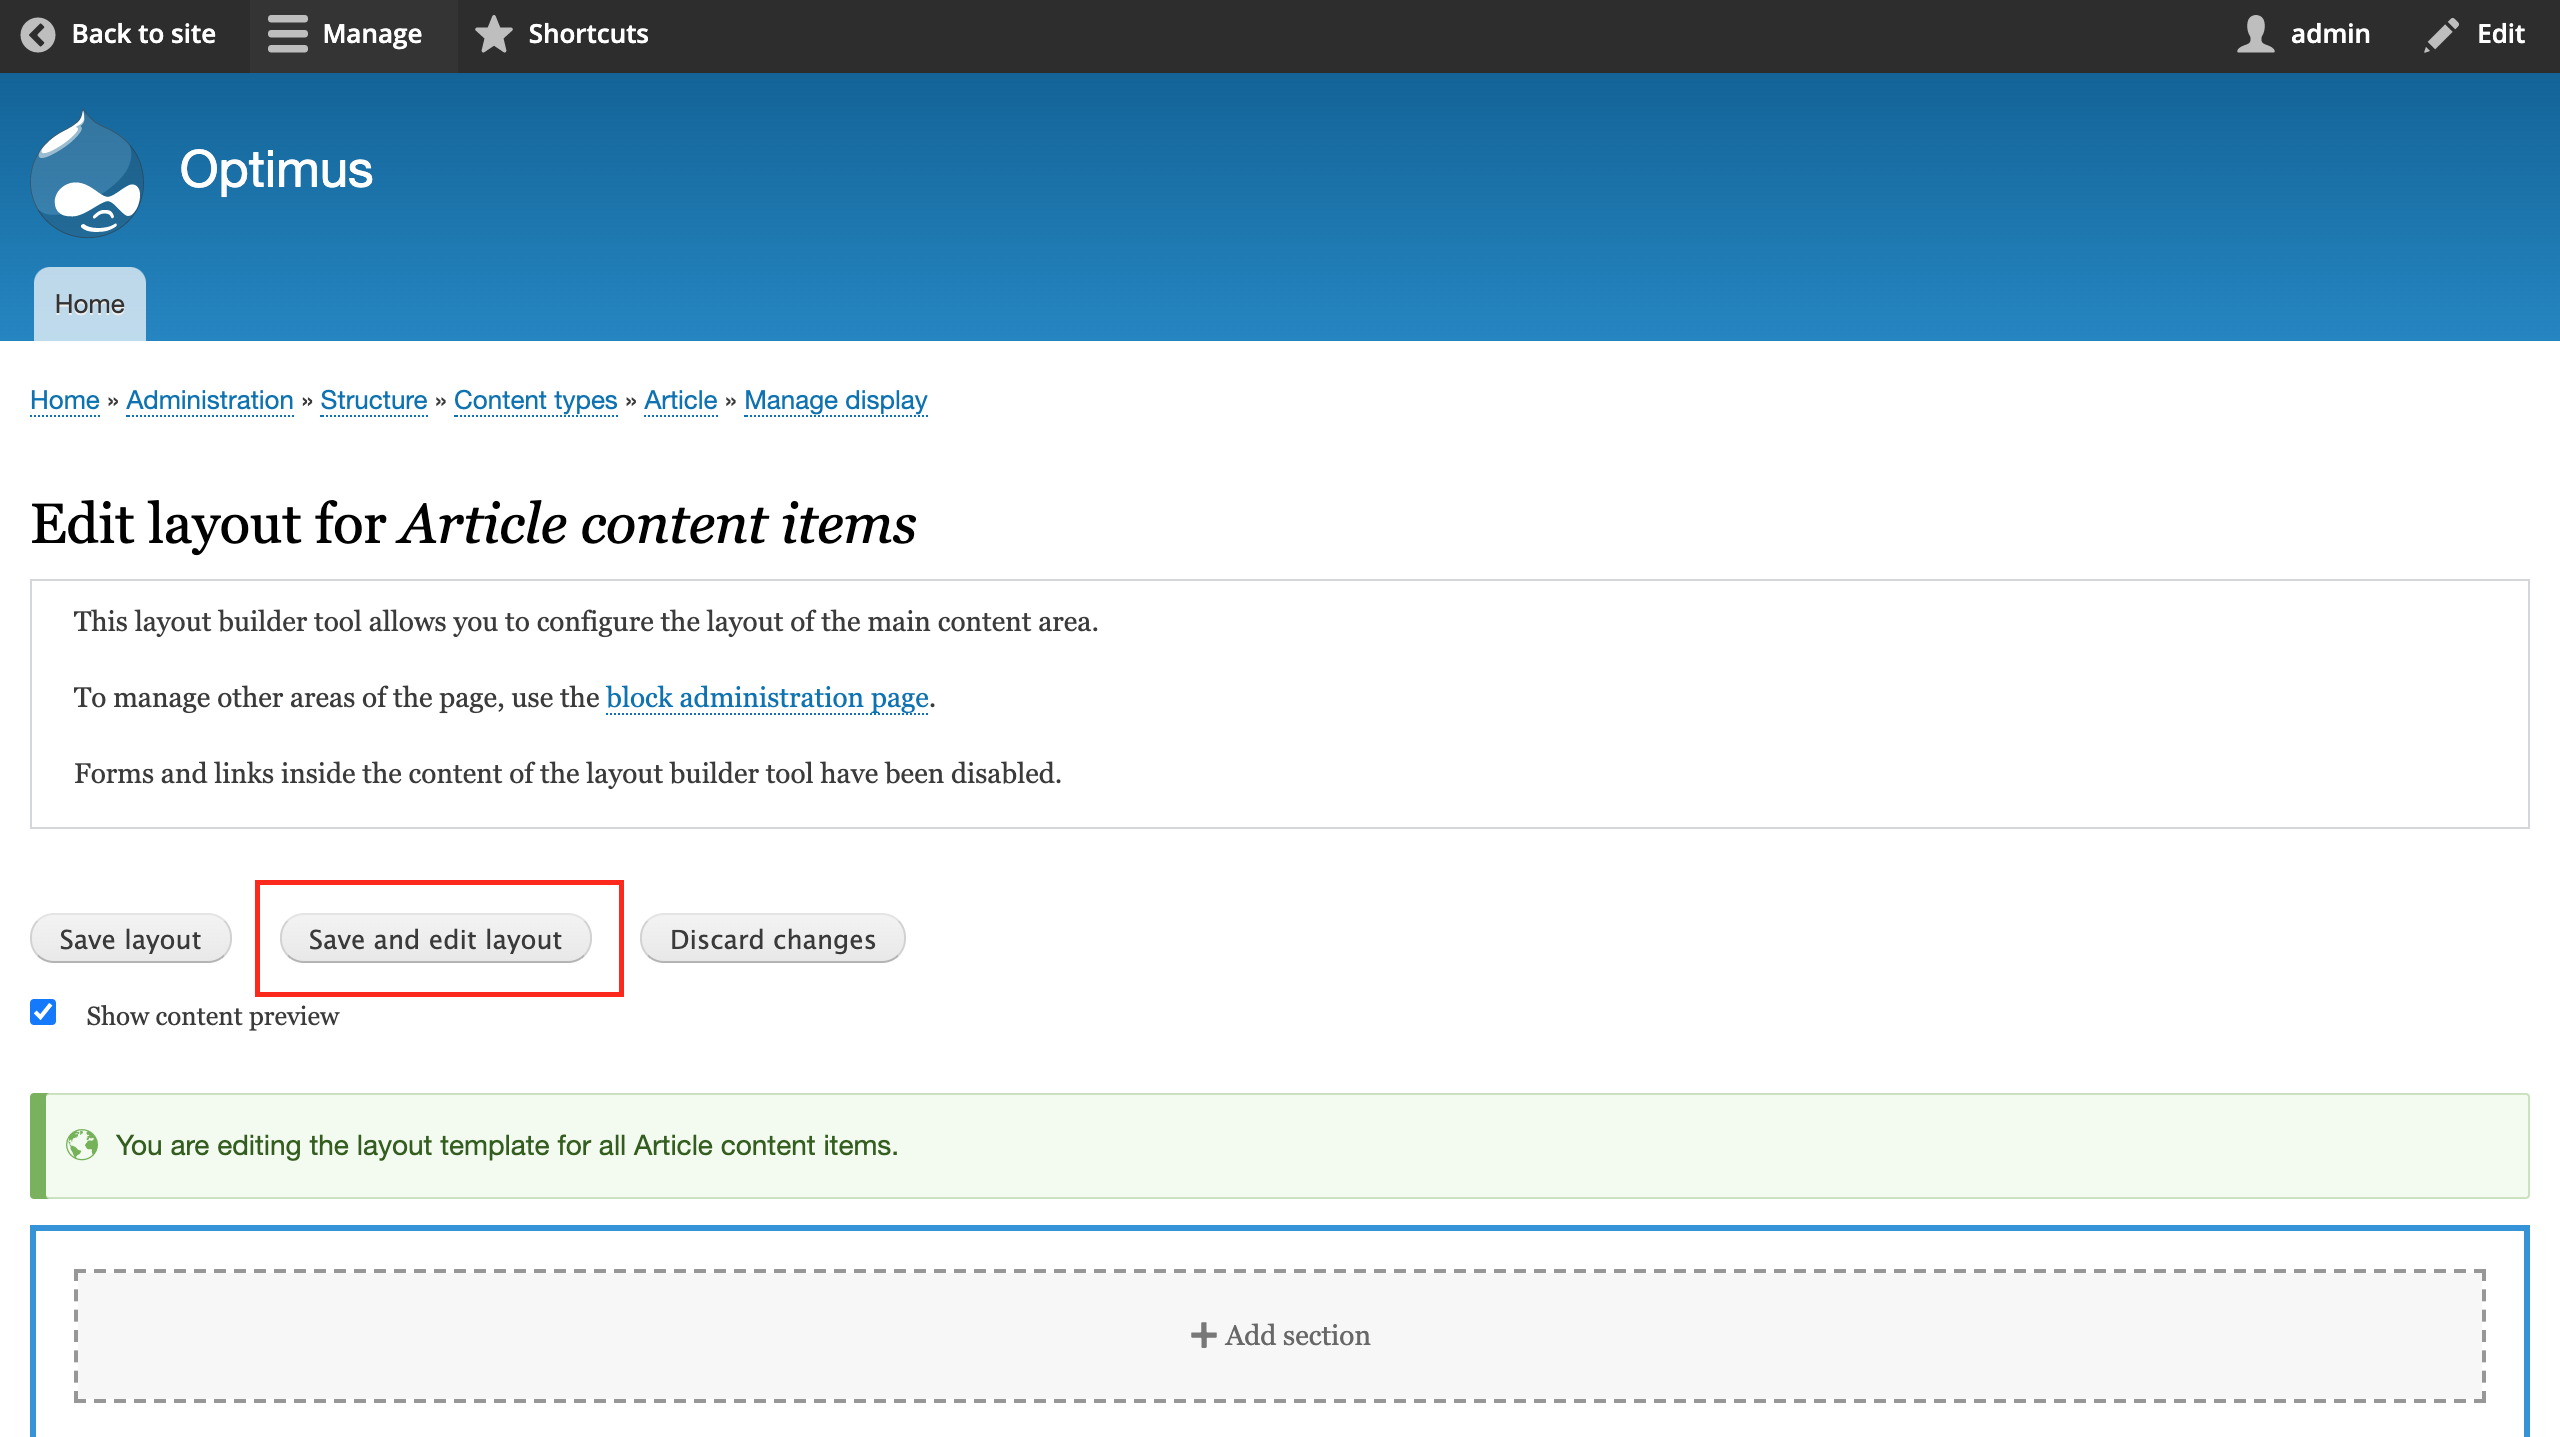Click the Save and edit layout button

click(x=436, y=938)
